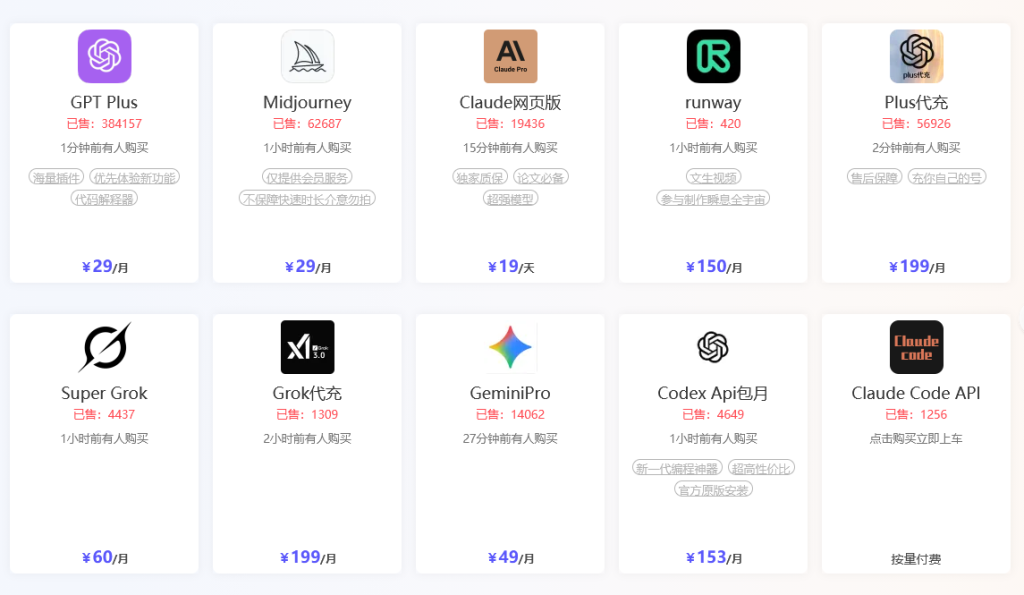Click the 已售: 19436 sales count

[x=511, y=123]
